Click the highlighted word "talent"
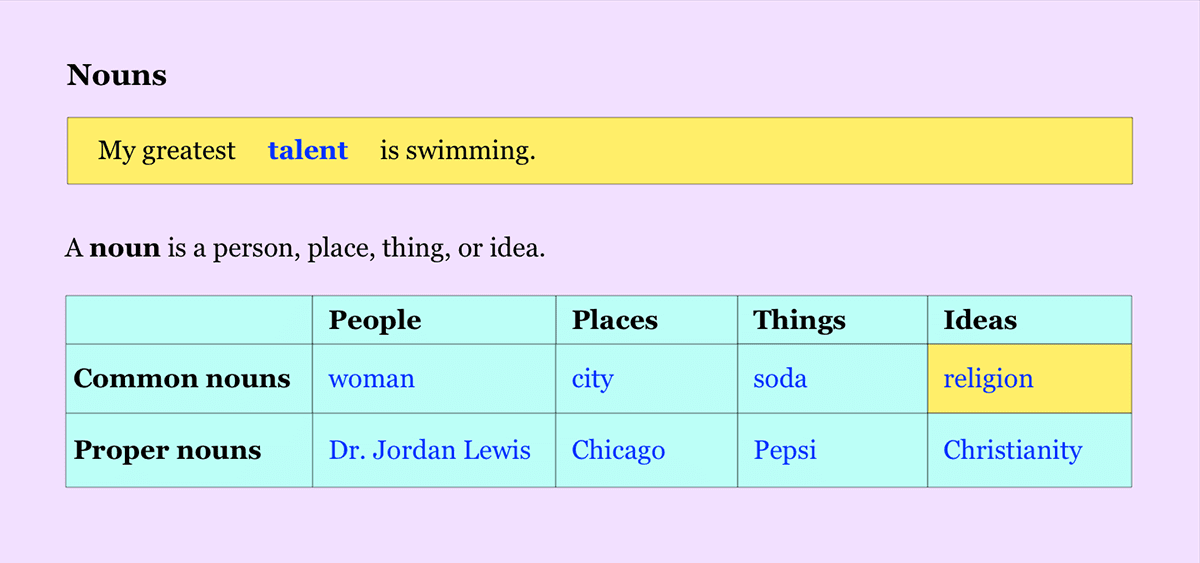The image size is (1200, 563). (x=308, y=151)
